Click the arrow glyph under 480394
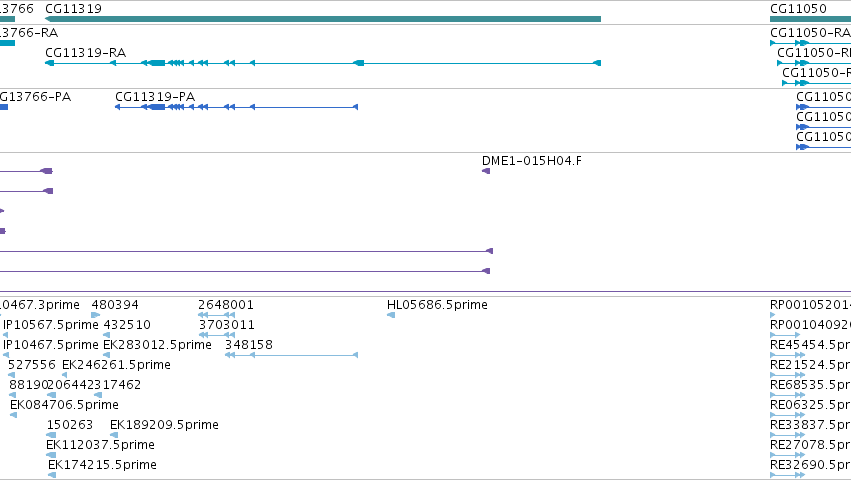 click(x=96, y=315)
